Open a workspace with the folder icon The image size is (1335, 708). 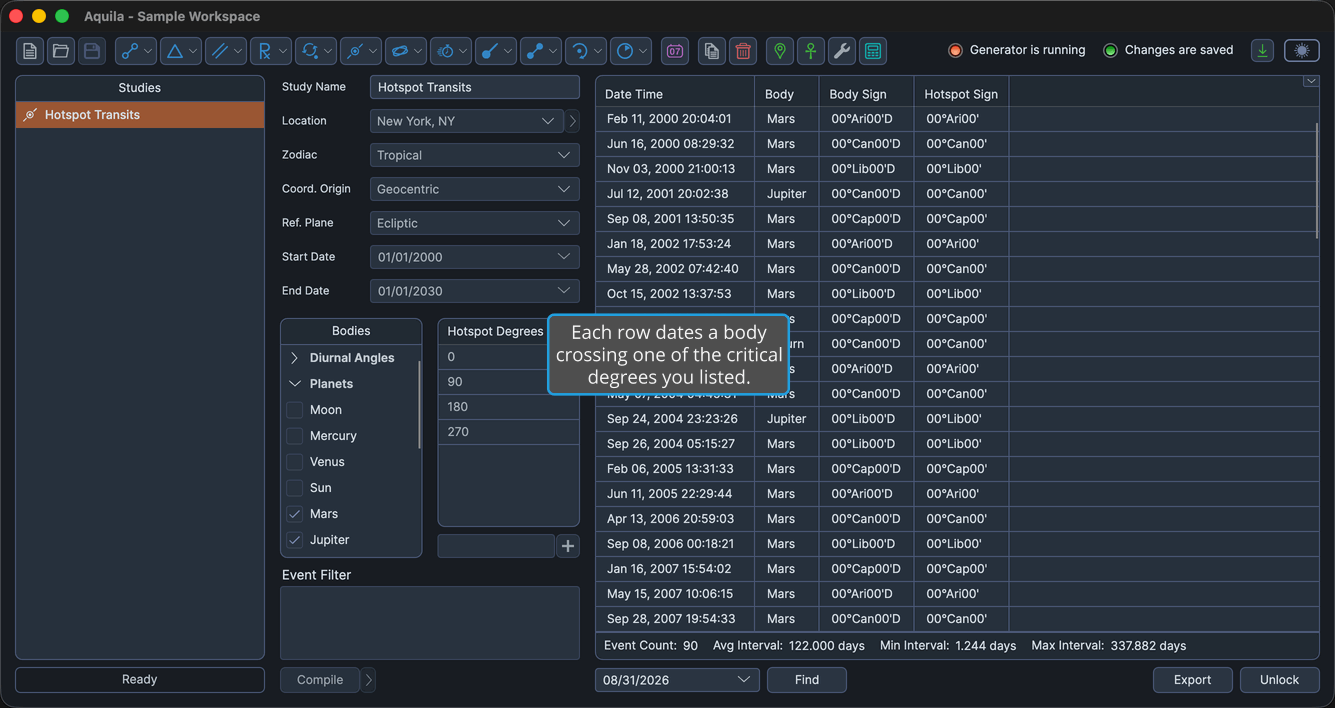[x=61, y=51]
